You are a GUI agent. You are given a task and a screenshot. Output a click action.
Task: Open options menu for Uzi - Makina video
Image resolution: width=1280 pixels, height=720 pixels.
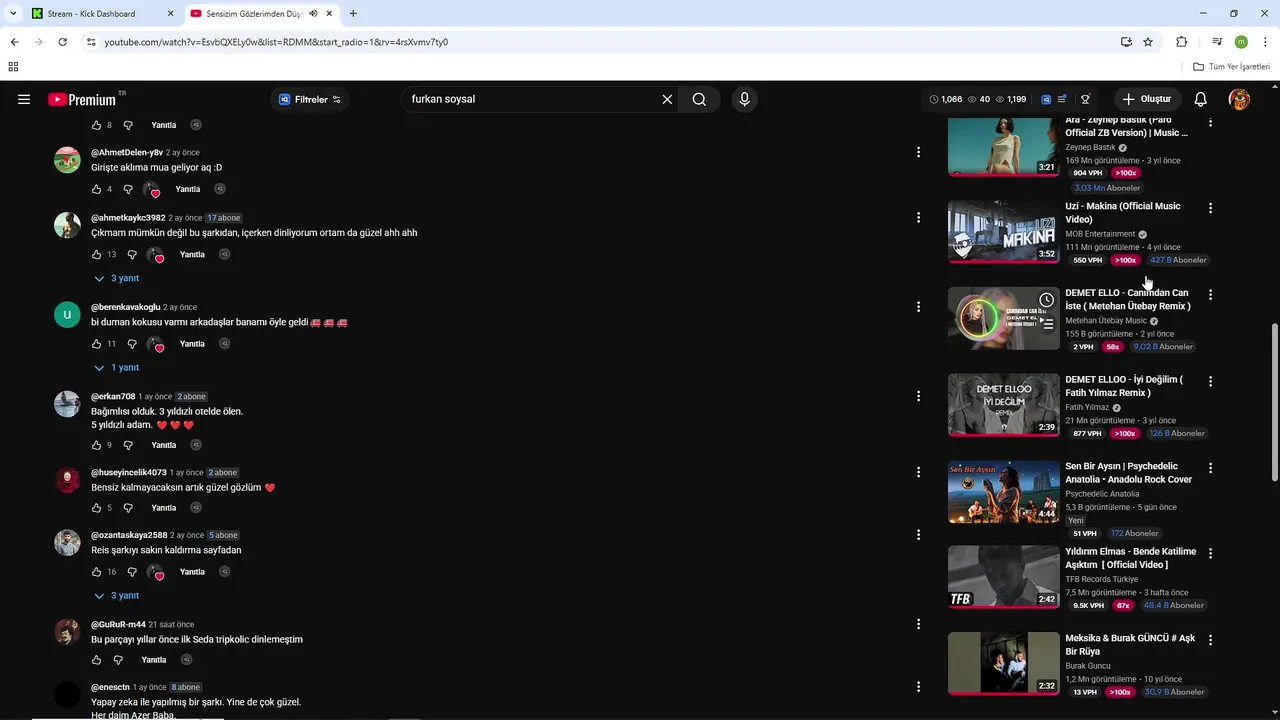tap(1210, 208)
